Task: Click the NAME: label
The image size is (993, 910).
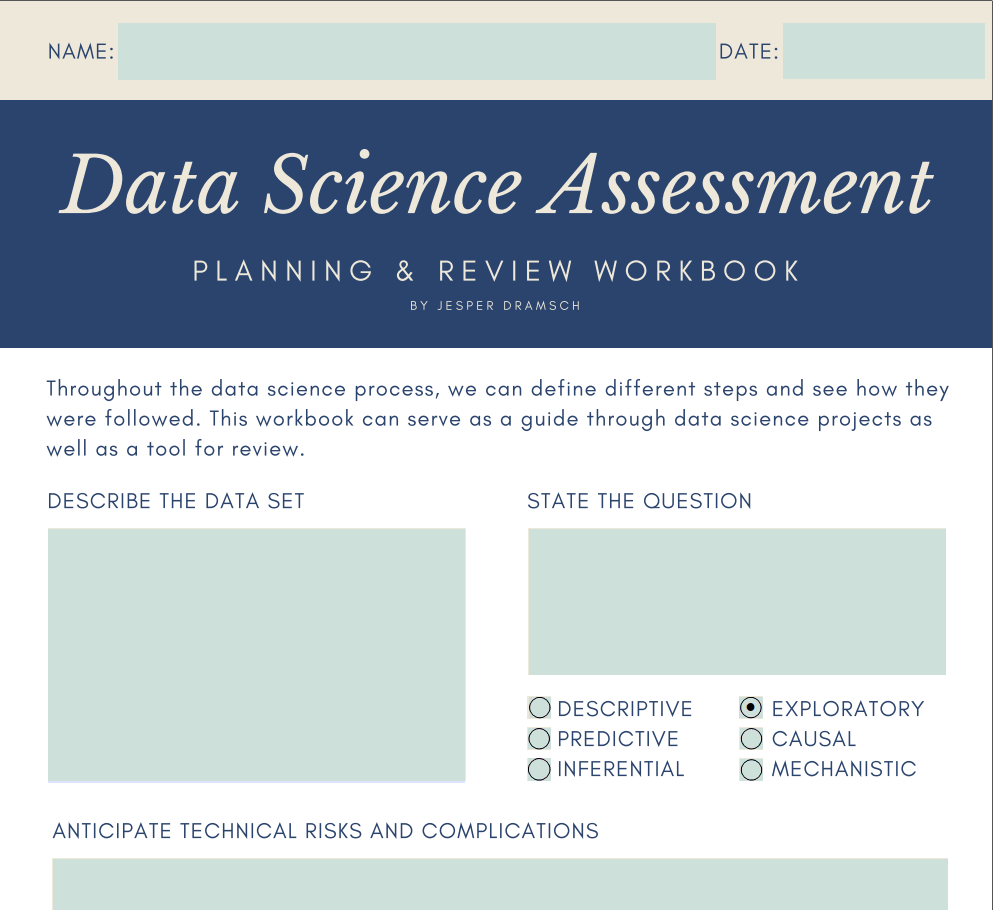Action: (81, 52)
